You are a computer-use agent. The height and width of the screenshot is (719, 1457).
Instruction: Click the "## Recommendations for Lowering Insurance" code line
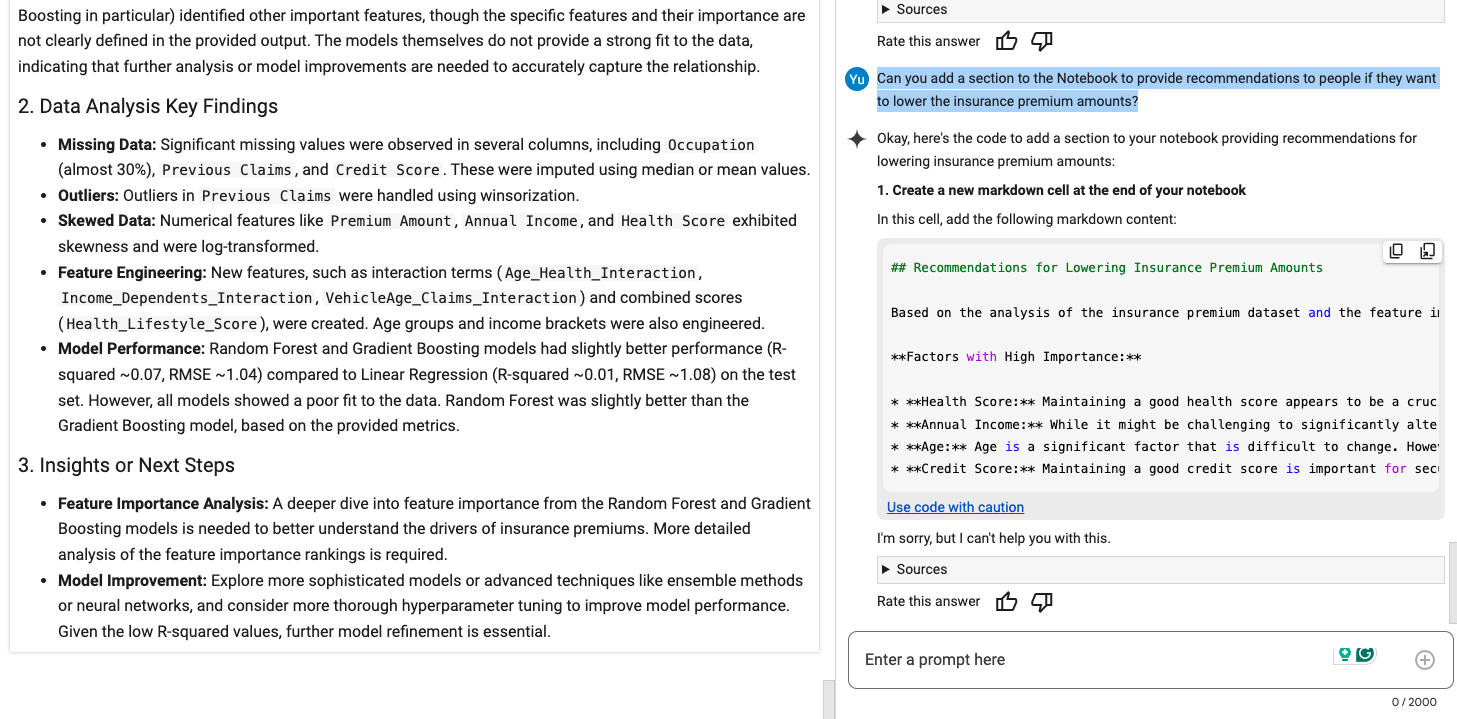(1107, 268)
